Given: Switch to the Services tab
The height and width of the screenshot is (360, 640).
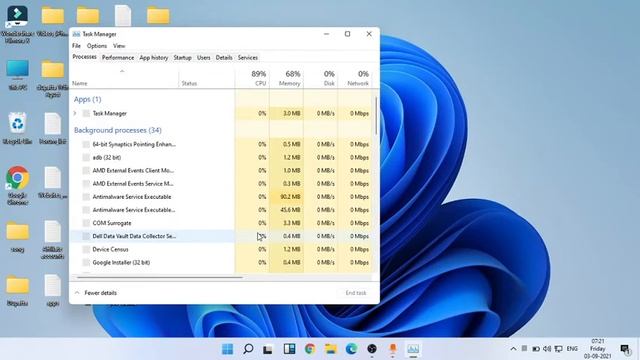Looking at the screenshot, I should coord(248,58).
